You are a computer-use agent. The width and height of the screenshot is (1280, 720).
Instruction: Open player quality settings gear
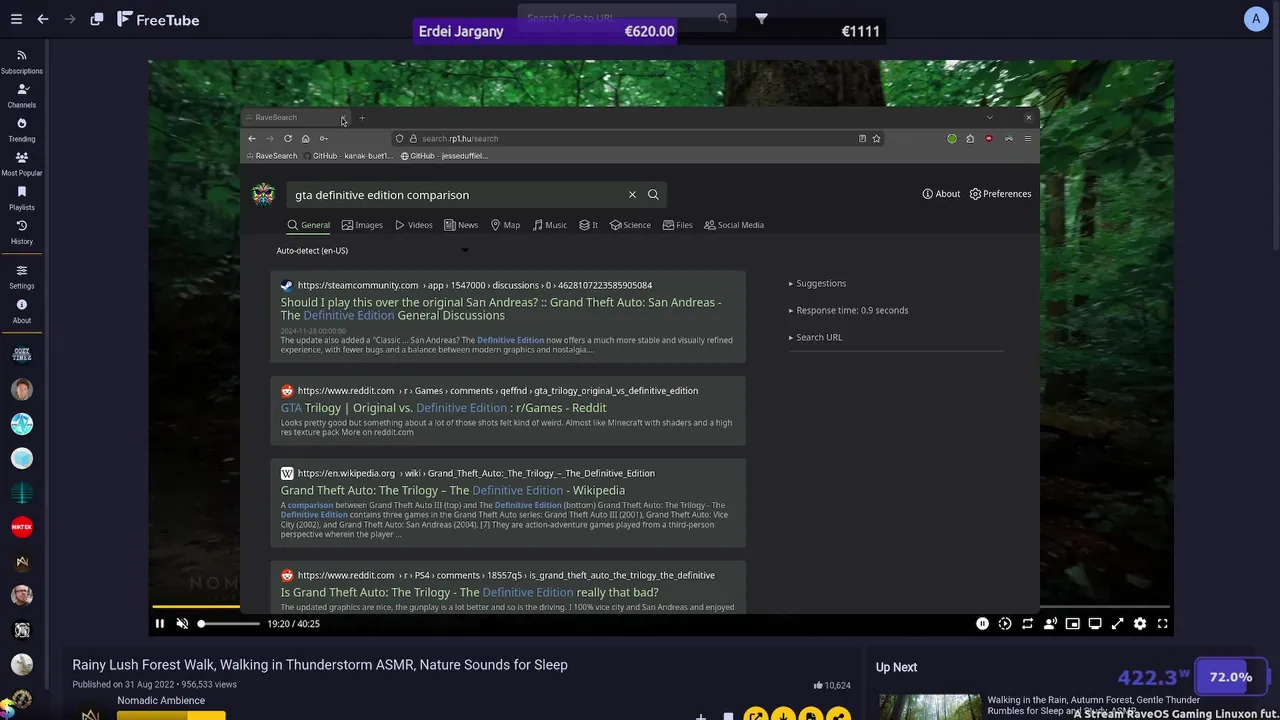1140,624
